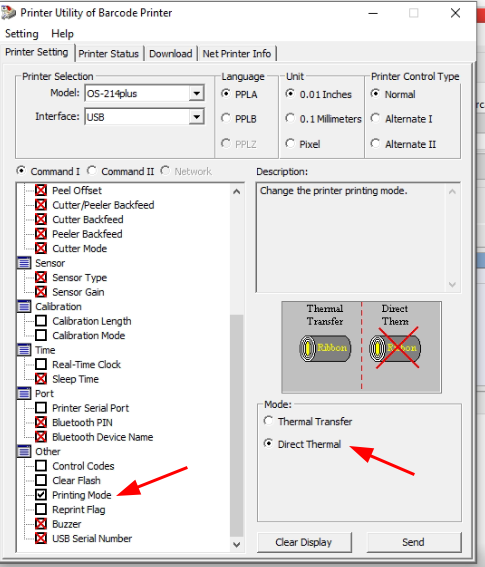Image resolution: width=485 pixels, height=567 pixels.
Task: Check the Real-Time Clock option
Action: [x=41, y=364]
